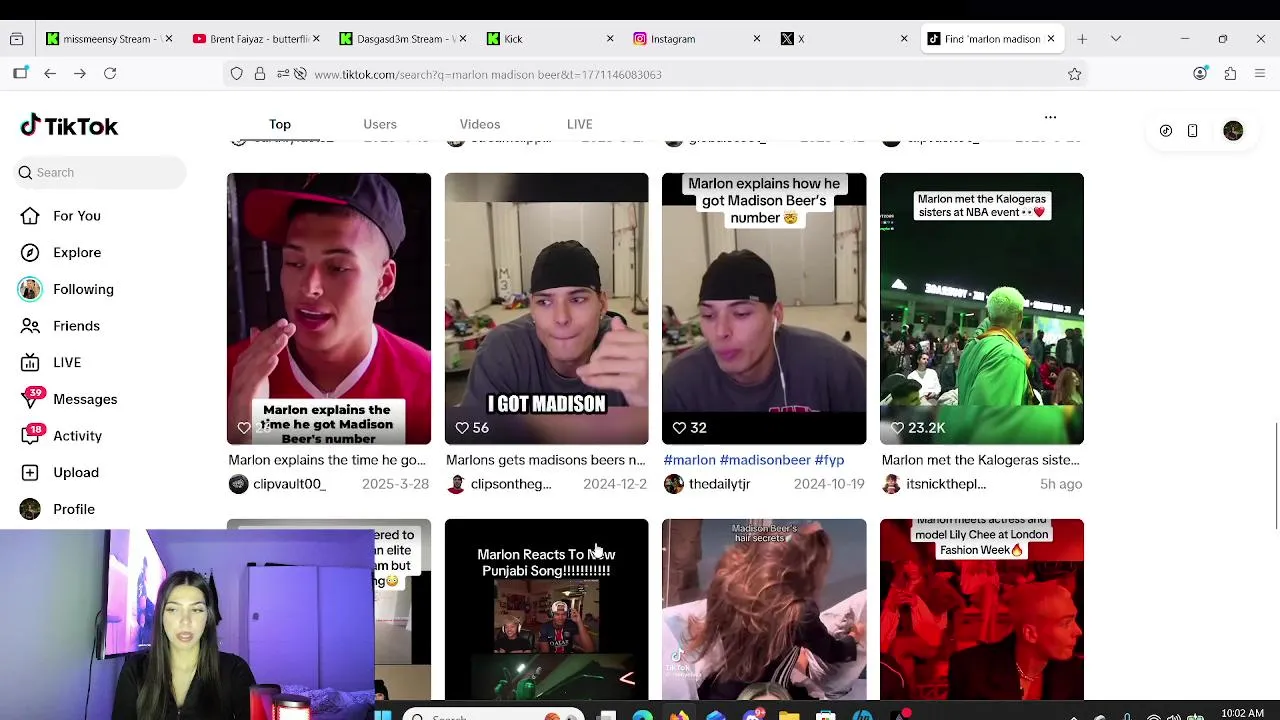This screenshot has width=1280, height=720.
Task: Click the TikTok search field
Action: click(x=101, y=173)
